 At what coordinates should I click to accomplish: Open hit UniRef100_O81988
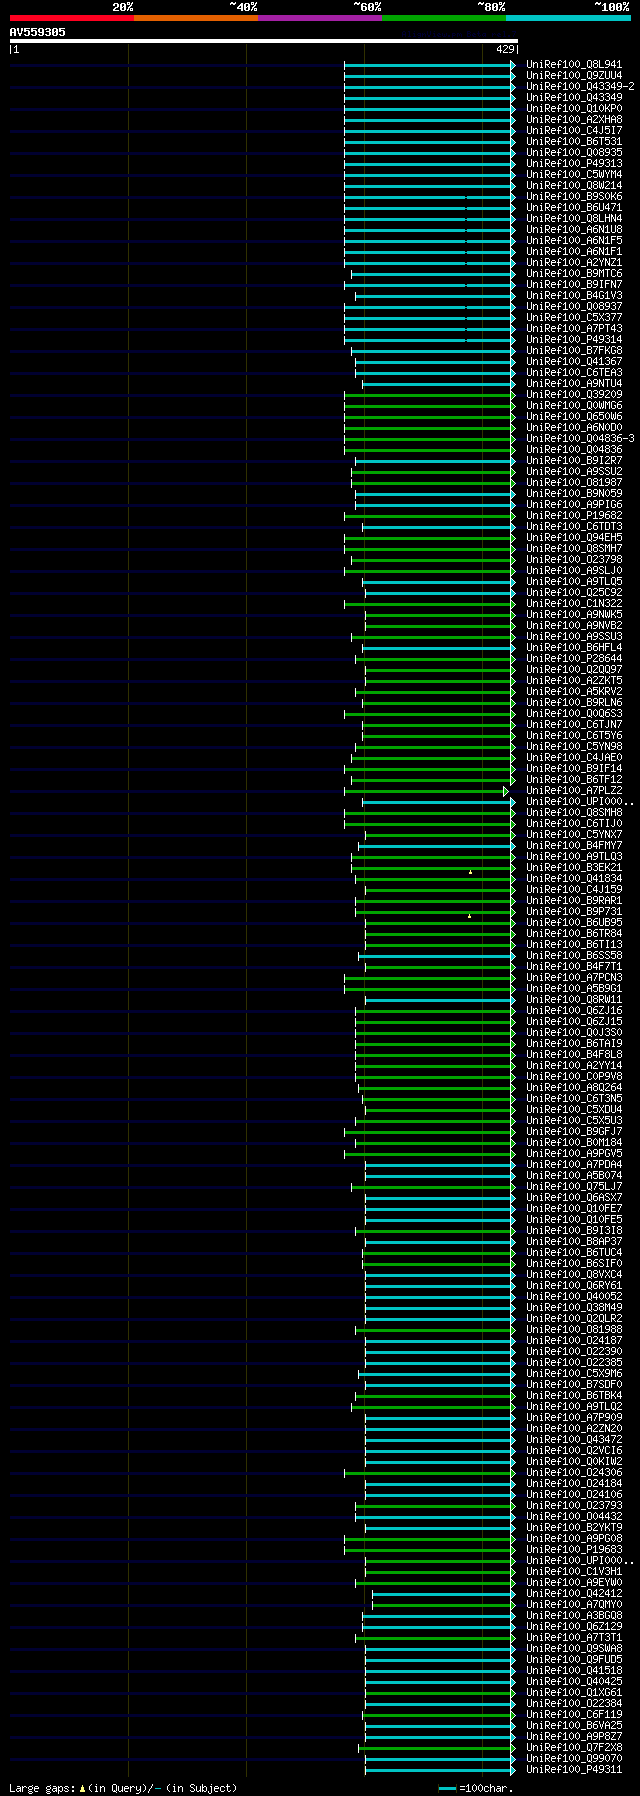point(574,1330)
